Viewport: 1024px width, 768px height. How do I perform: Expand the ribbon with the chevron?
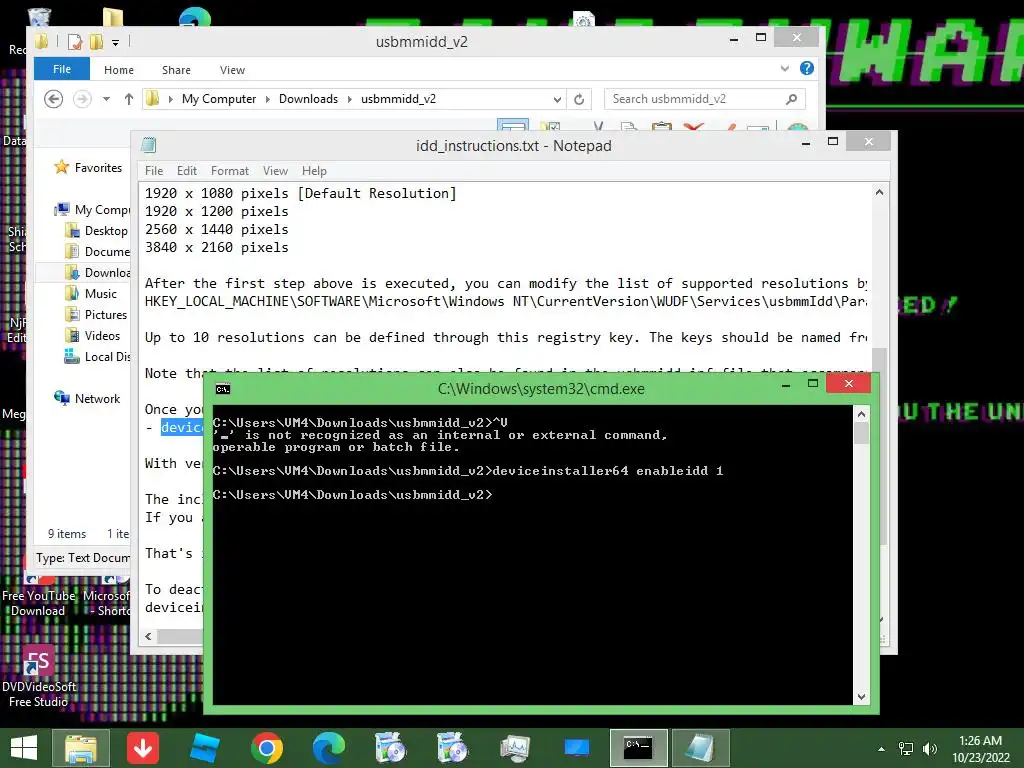point(784,69)
